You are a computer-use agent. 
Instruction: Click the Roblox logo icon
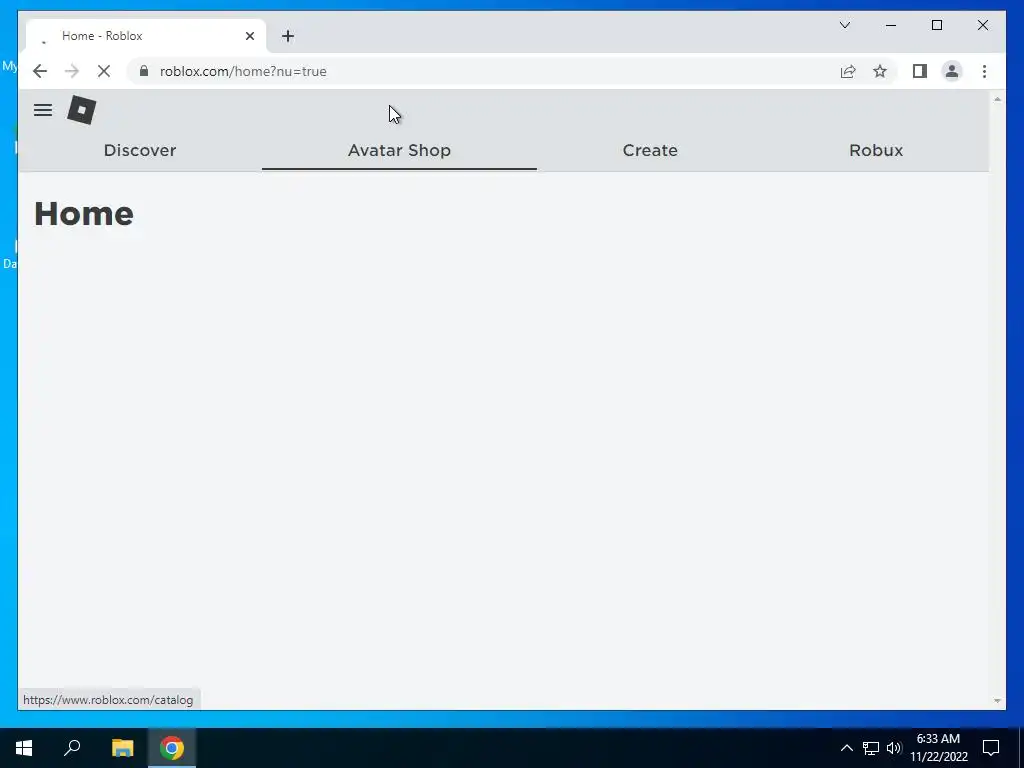point(82,110)
